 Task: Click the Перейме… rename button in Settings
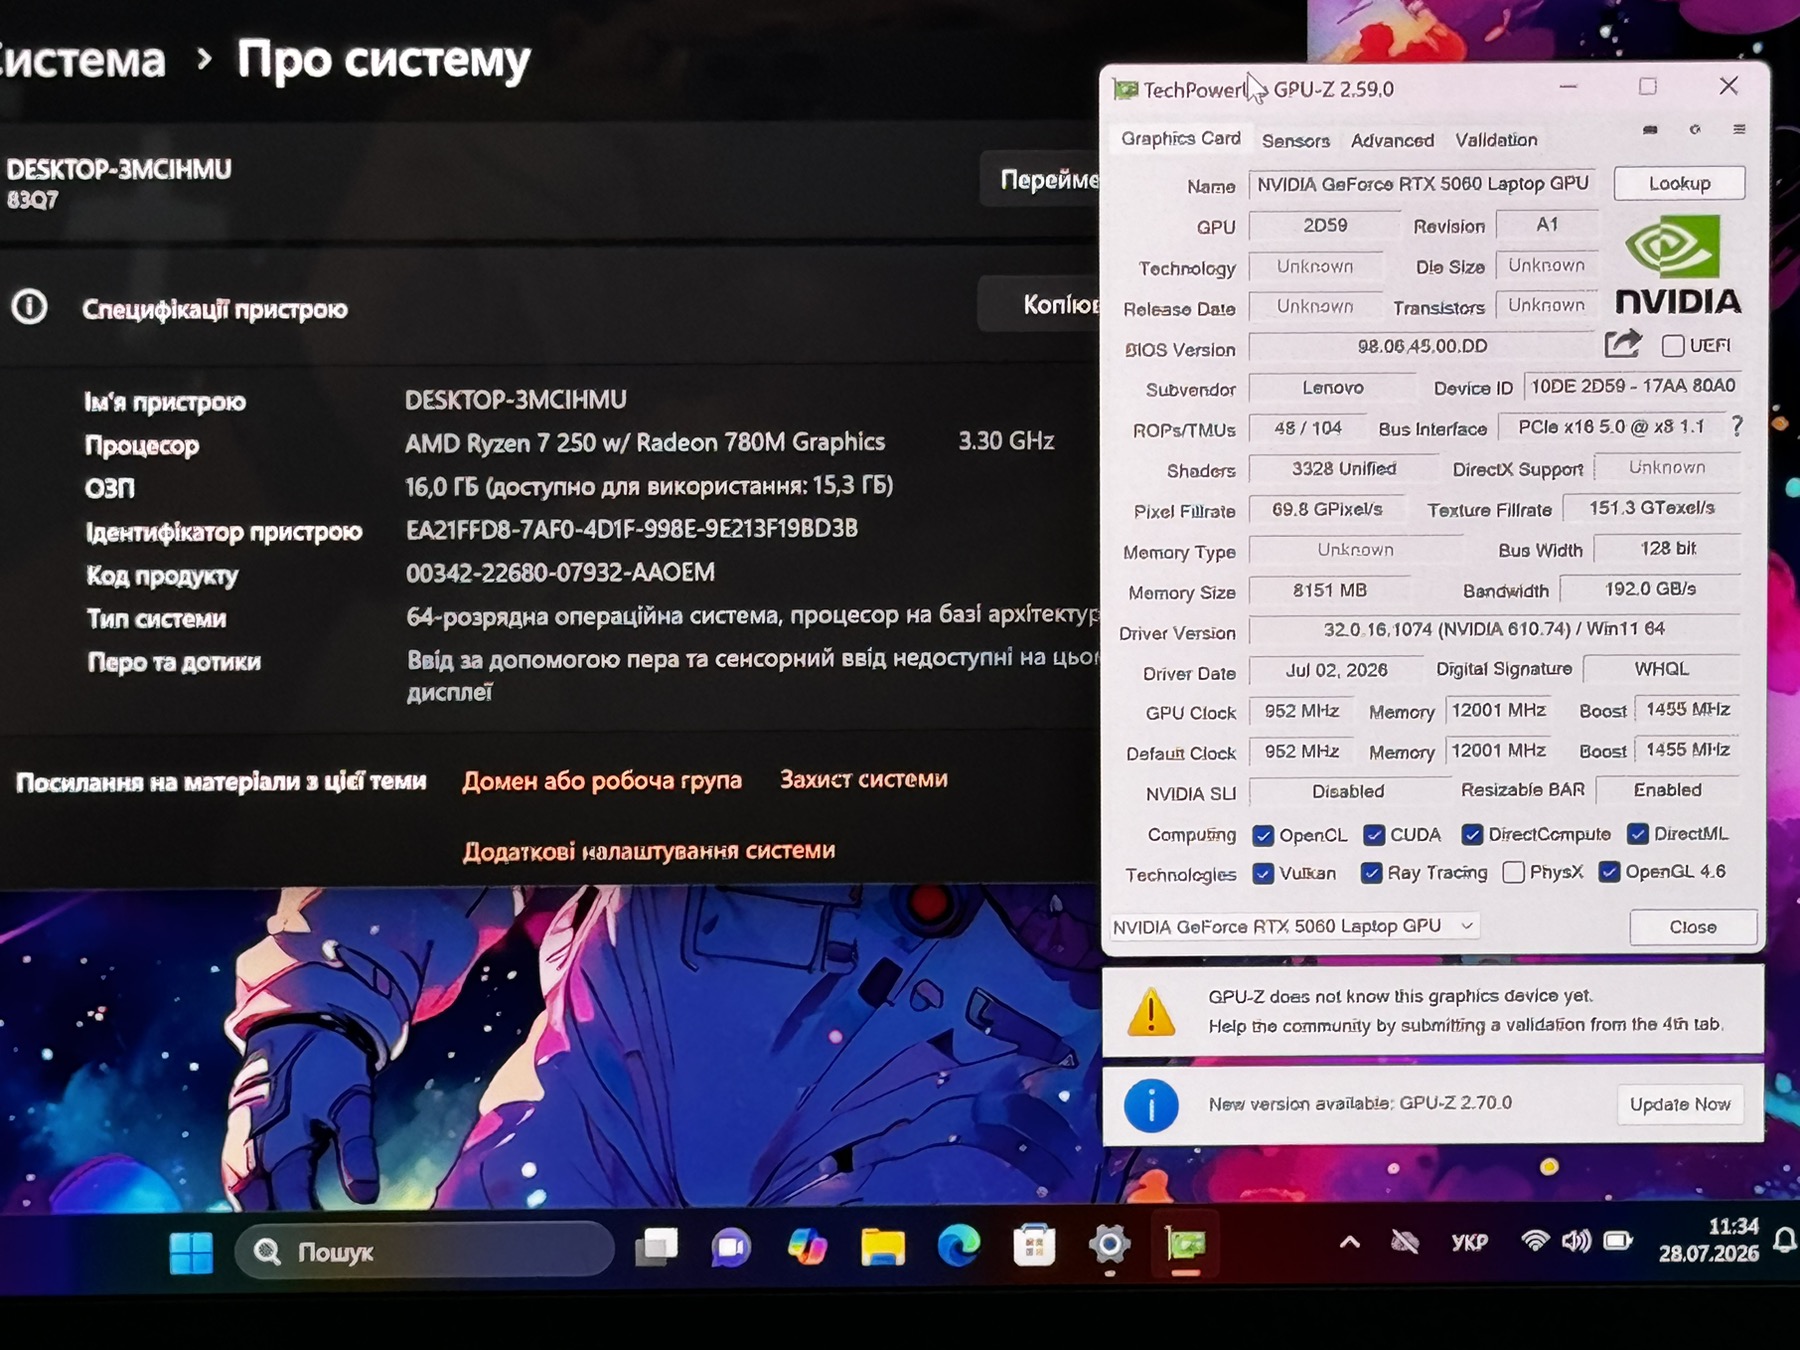pos(1042,179)
